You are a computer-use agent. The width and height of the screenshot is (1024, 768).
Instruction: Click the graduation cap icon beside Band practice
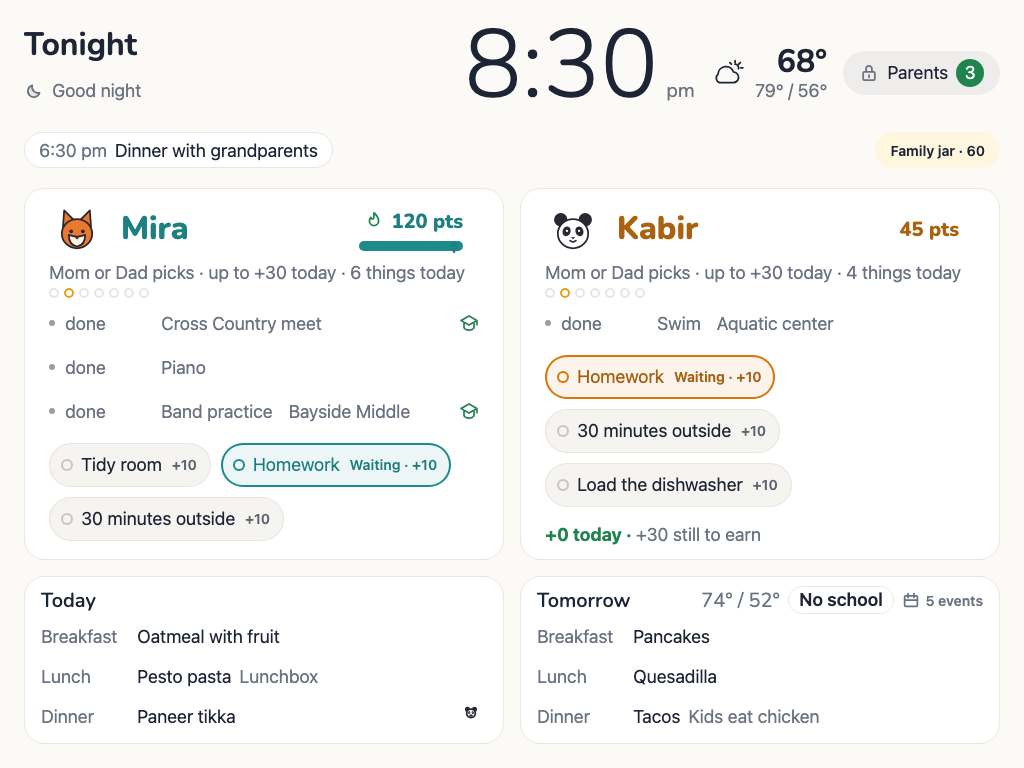tap(469, 411)
